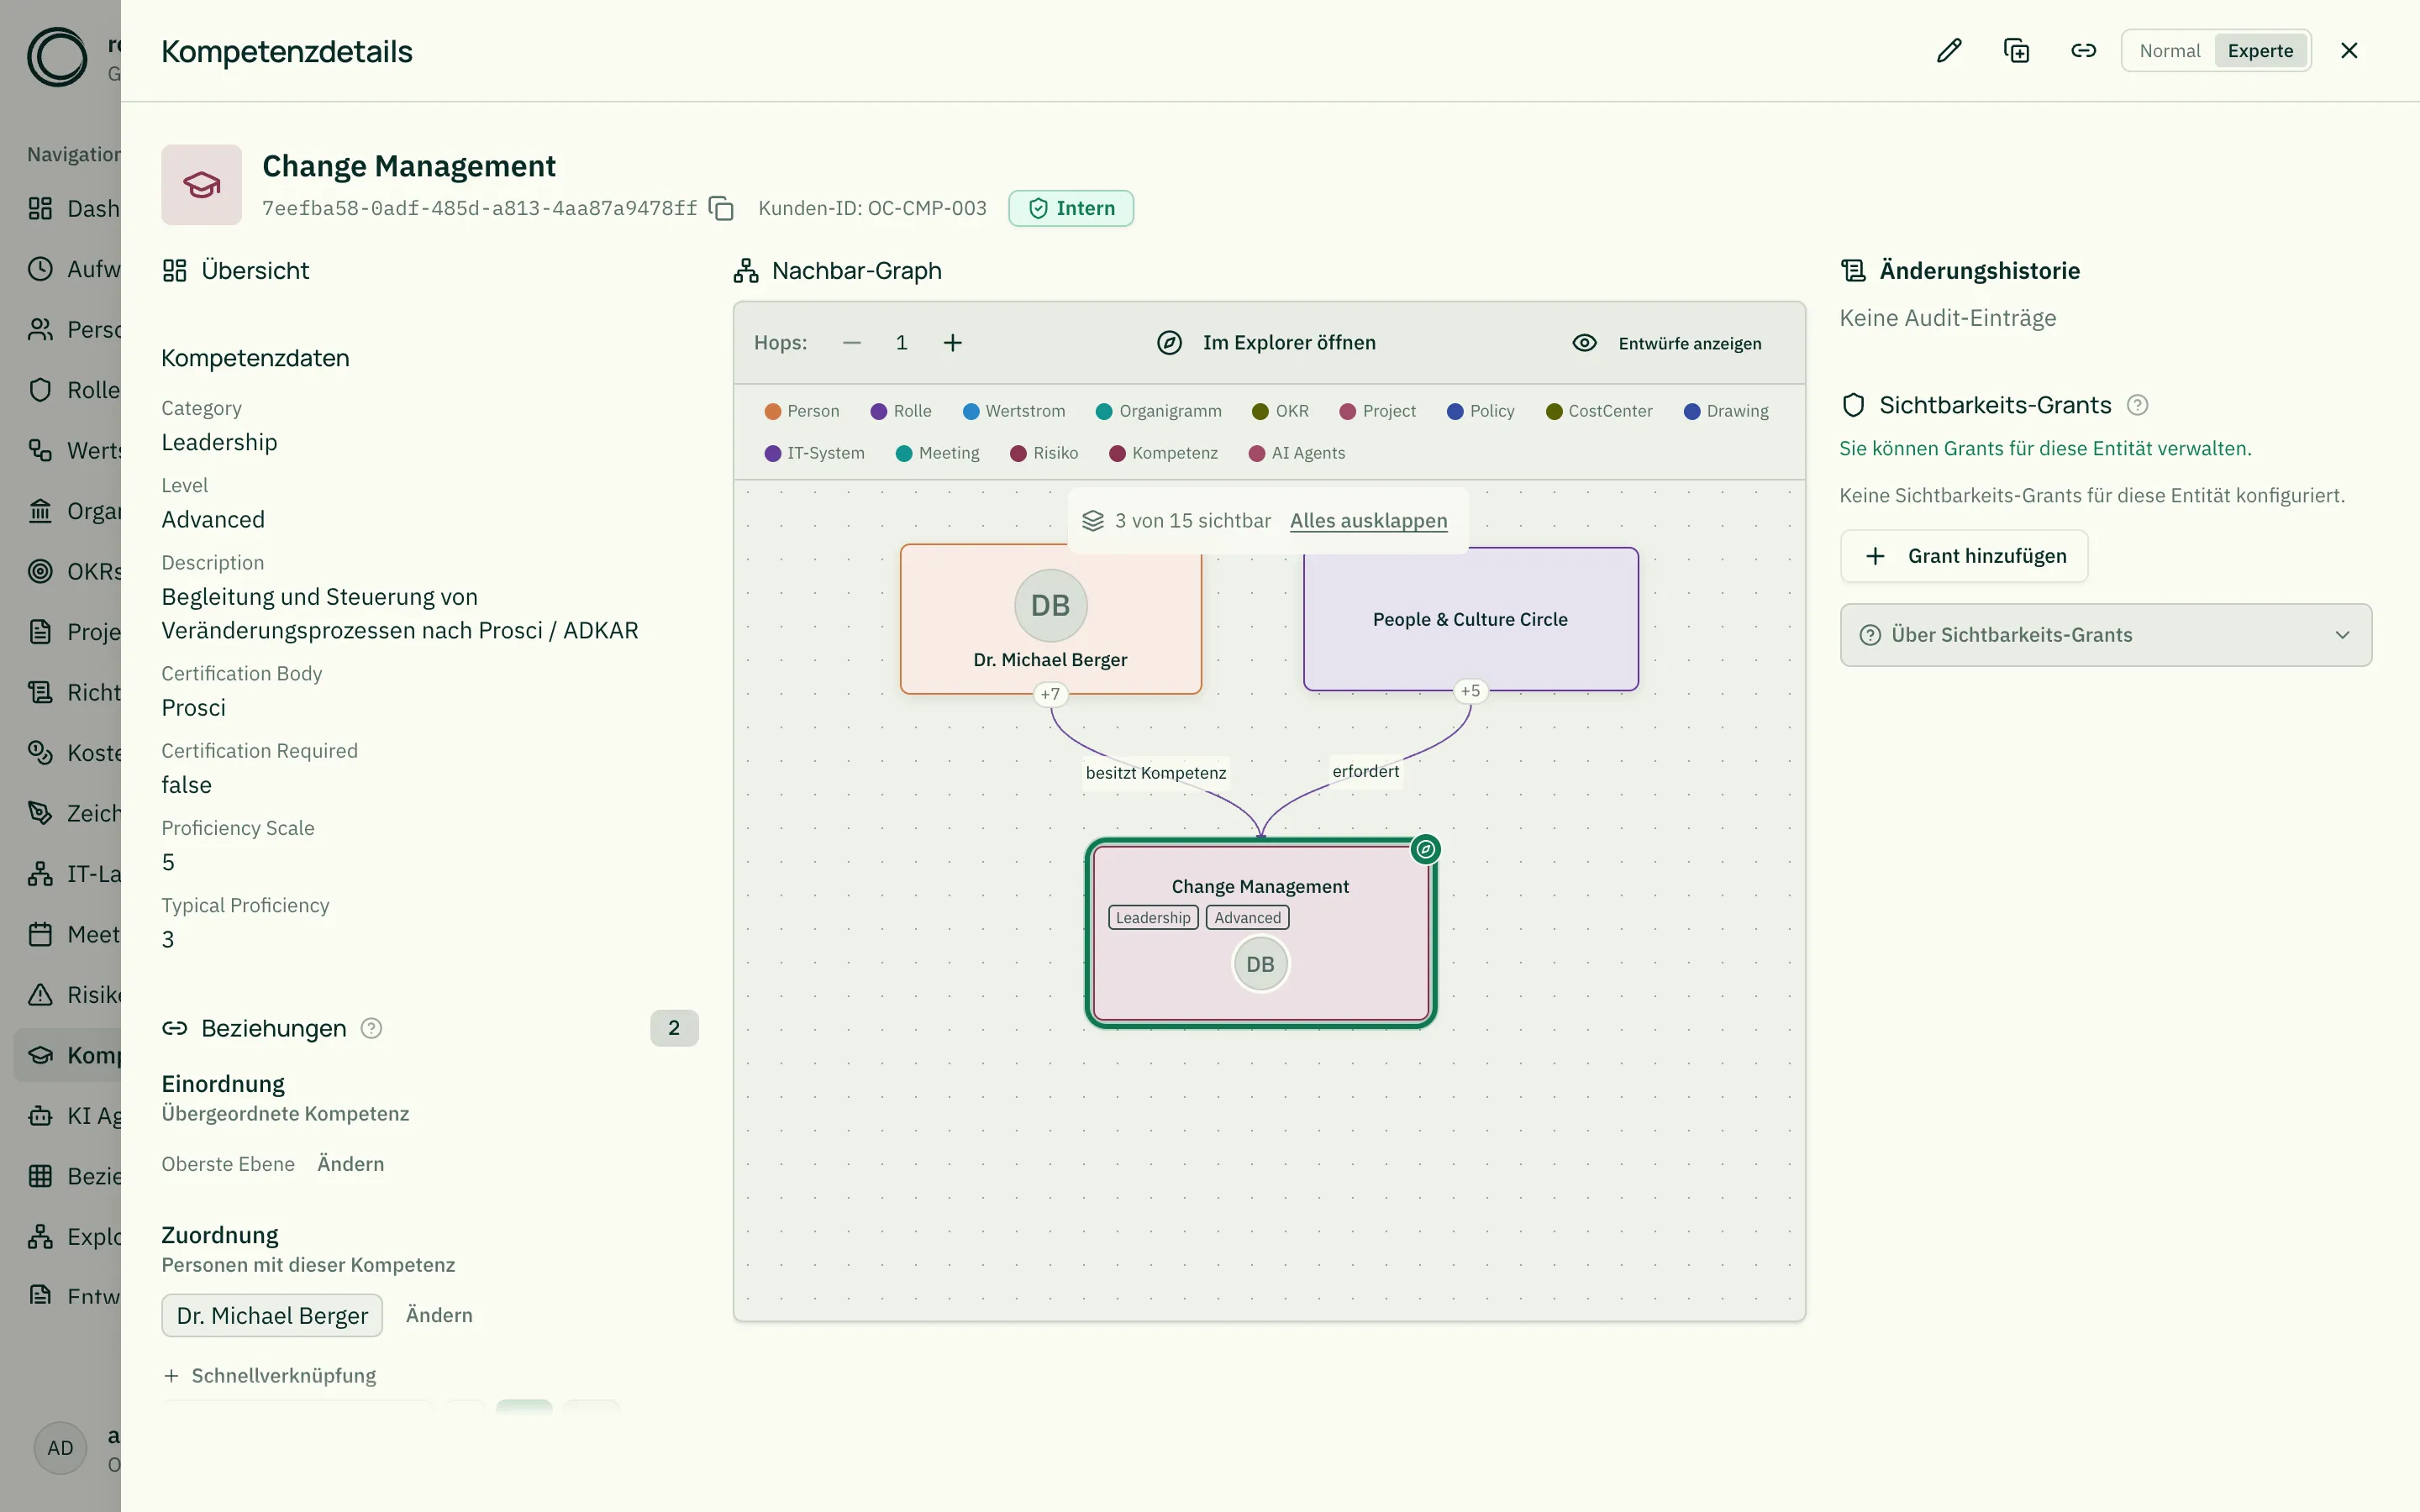This screenshot has width=2420, height=1512.
Task: Click the link icon in header
Action: point(2083,51)
